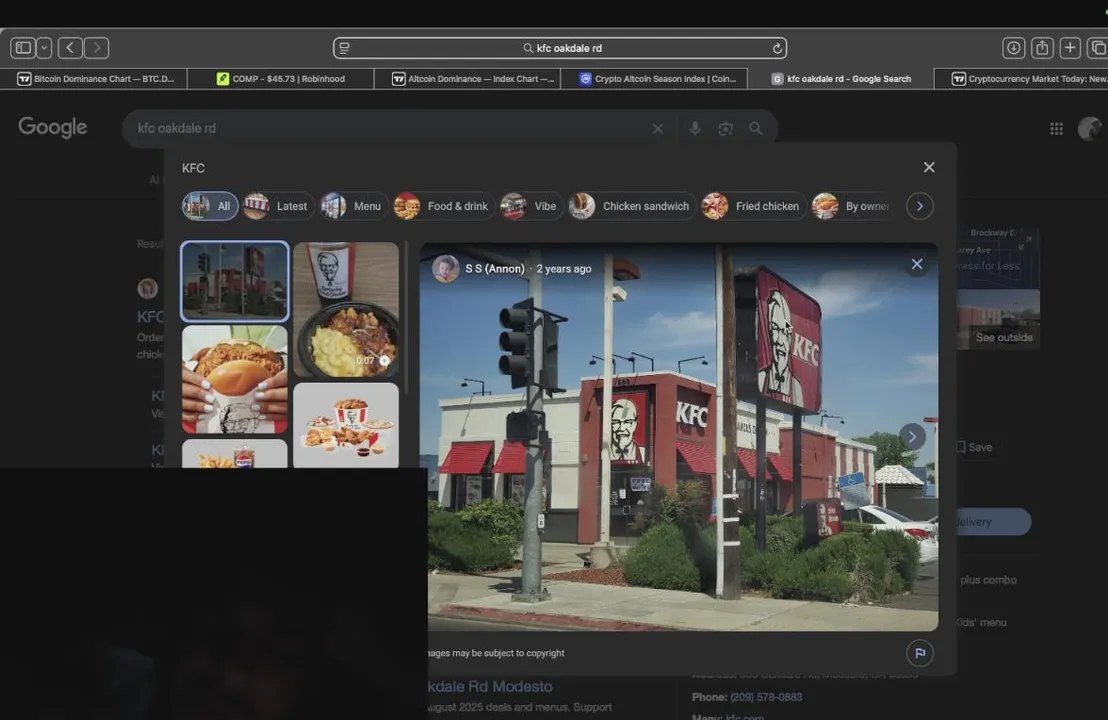Toggle the Safari sidebar button
This screenshot has width=1108, height=720.
click(23, 48)
